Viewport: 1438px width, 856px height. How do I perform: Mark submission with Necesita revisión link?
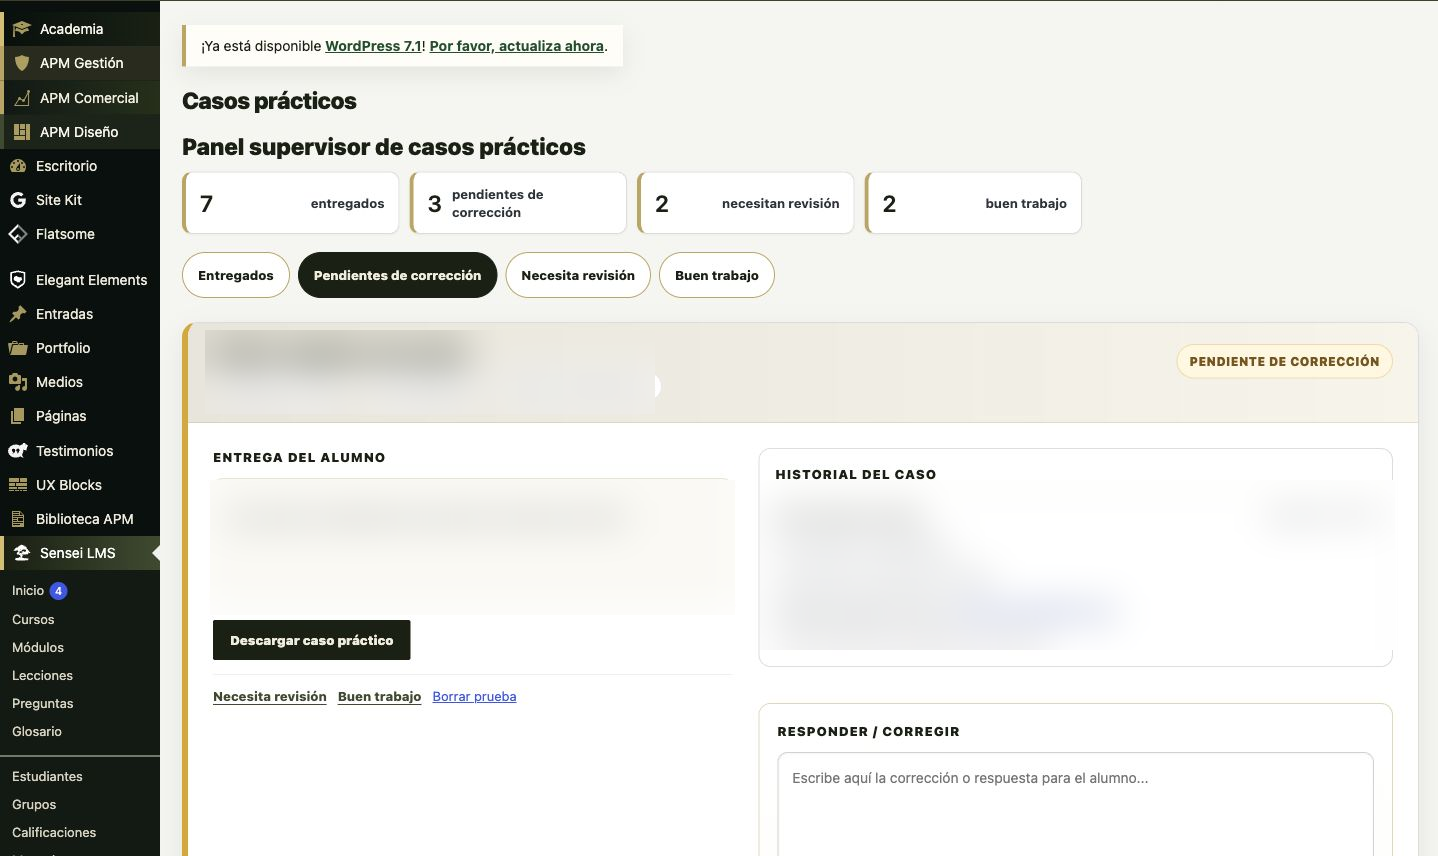click(270, 696)
